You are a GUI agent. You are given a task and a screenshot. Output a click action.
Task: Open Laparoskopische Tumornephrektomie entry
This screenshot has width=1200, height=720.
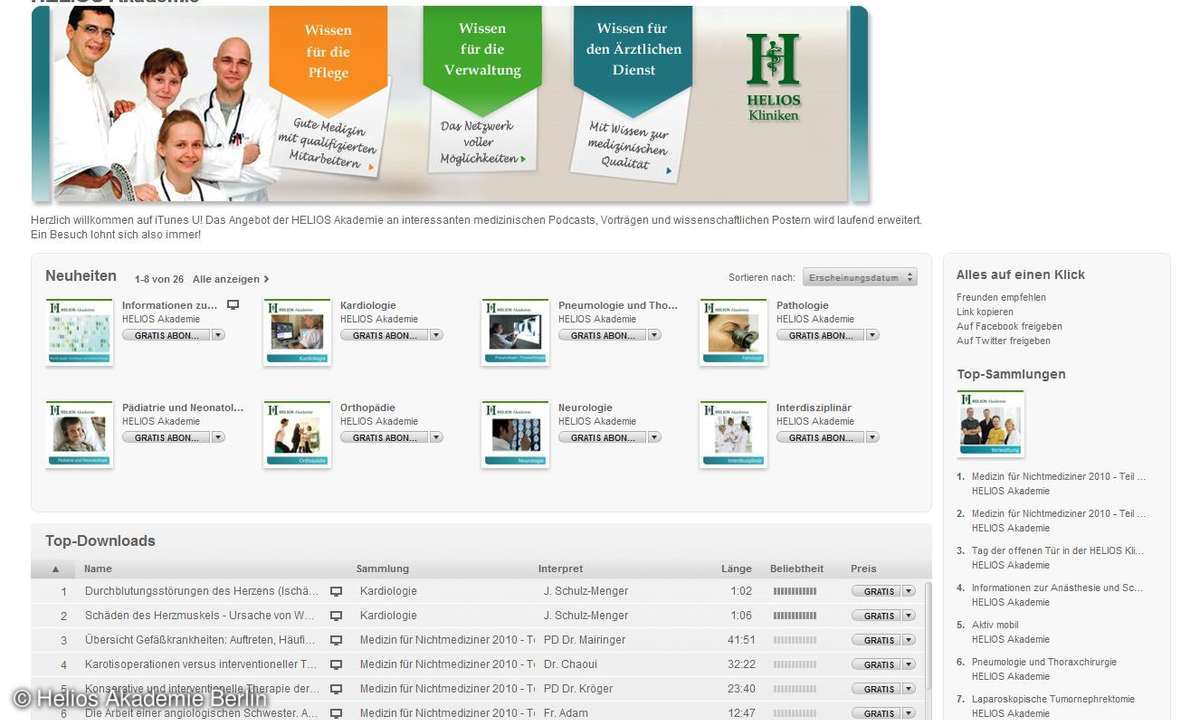tap(1053, 699)
